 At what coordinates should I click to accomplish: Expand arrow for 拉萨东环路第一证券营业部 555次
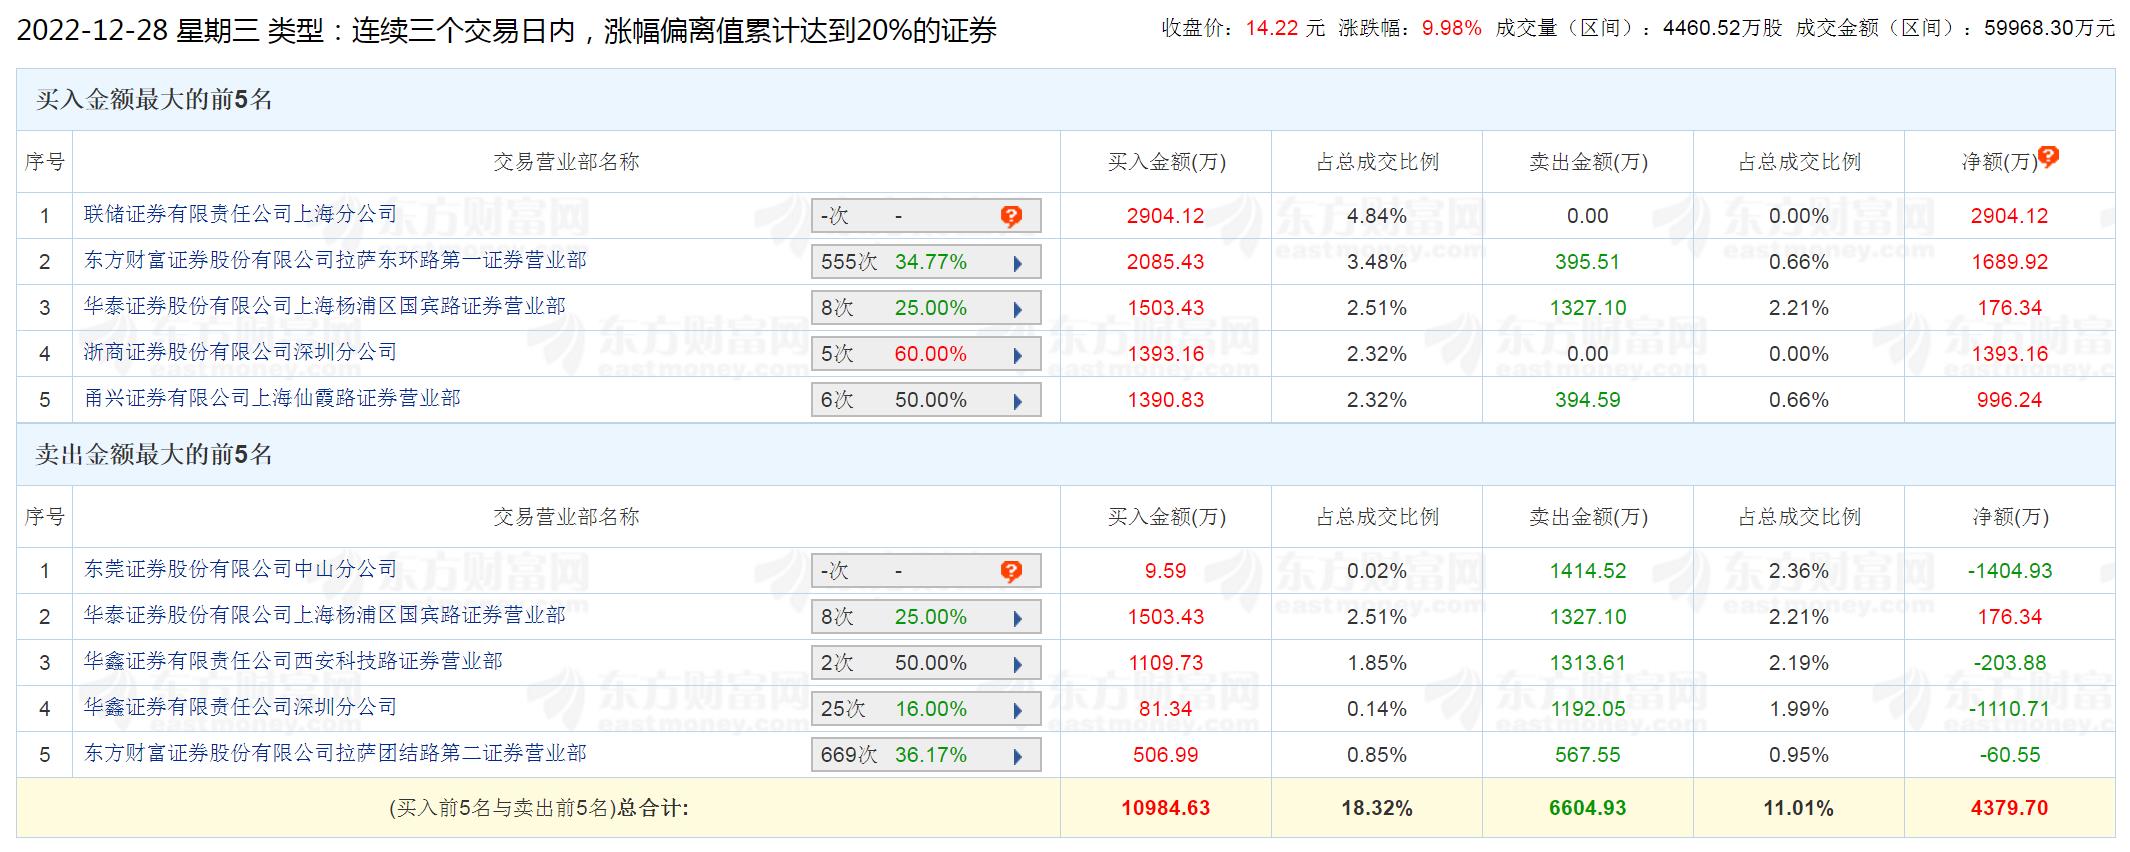(1017, 263)
